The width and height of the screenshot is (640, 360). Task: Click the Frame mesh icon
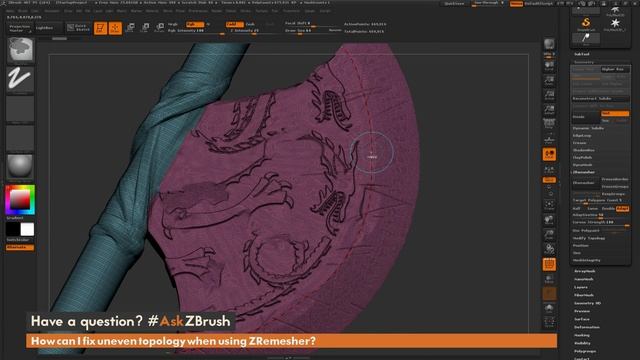(x=549, y=205)
